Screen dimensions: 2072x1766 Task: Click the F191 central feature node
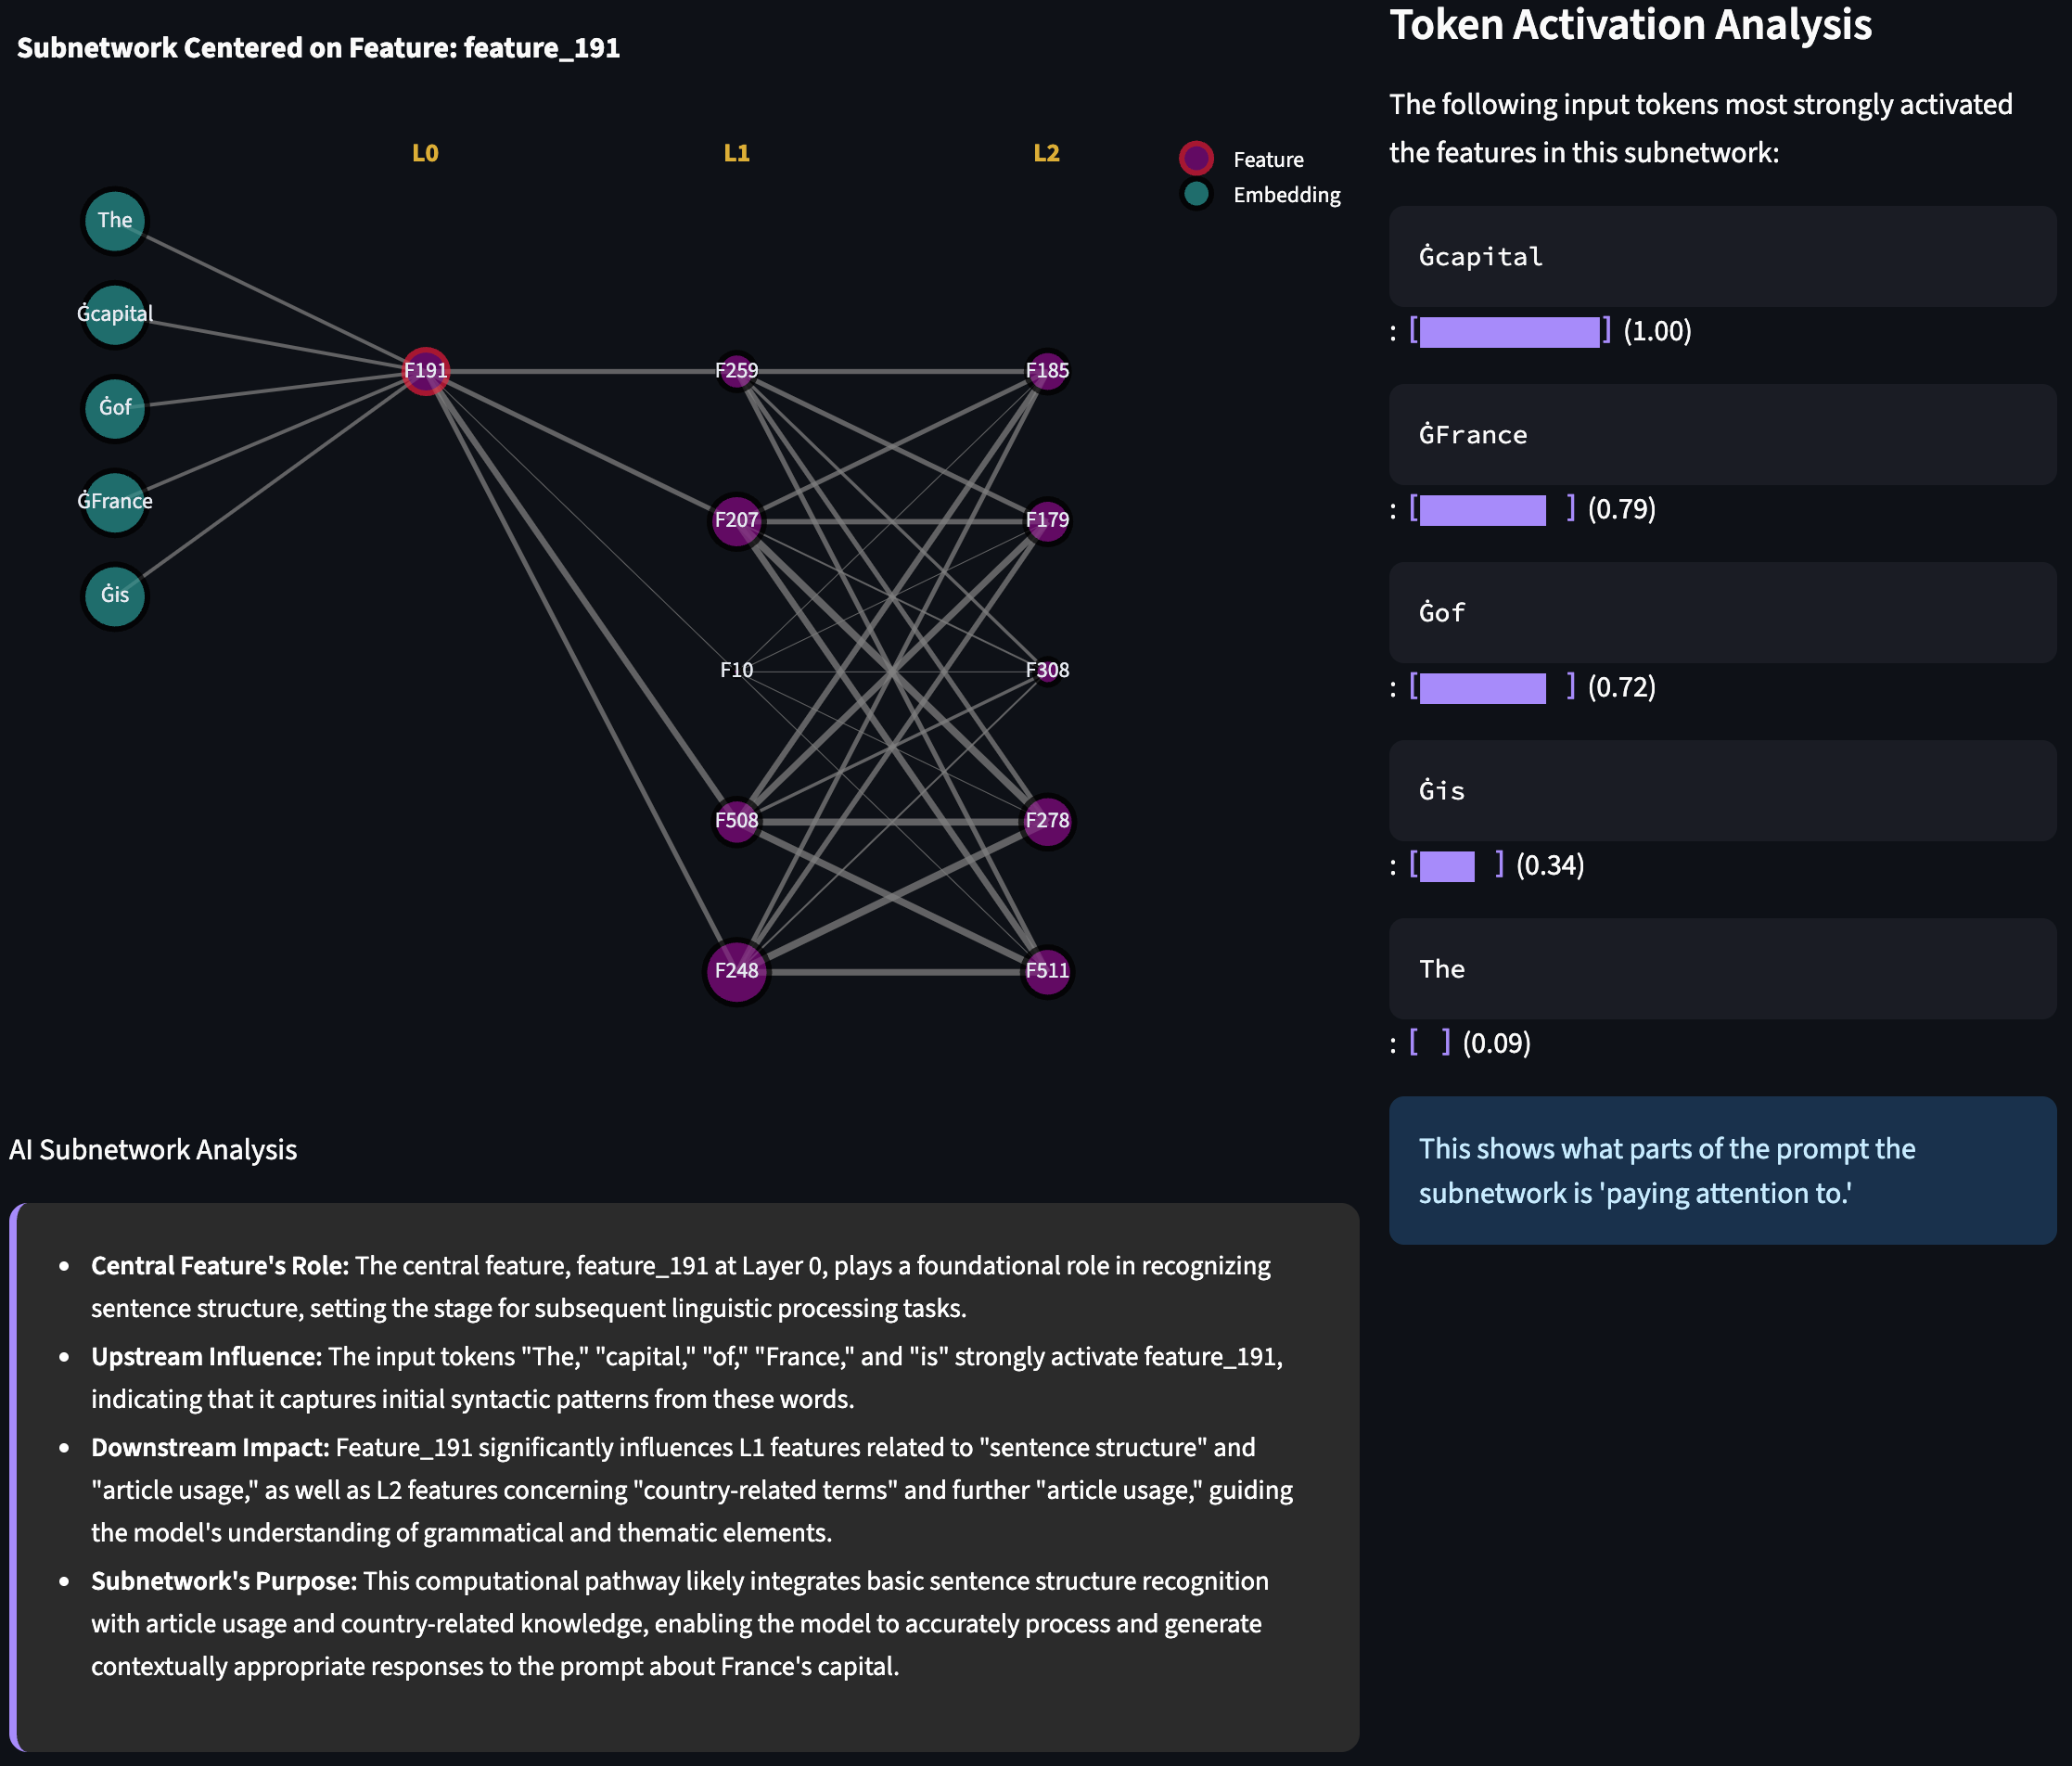pyautogui.click(x=425, y=371)
